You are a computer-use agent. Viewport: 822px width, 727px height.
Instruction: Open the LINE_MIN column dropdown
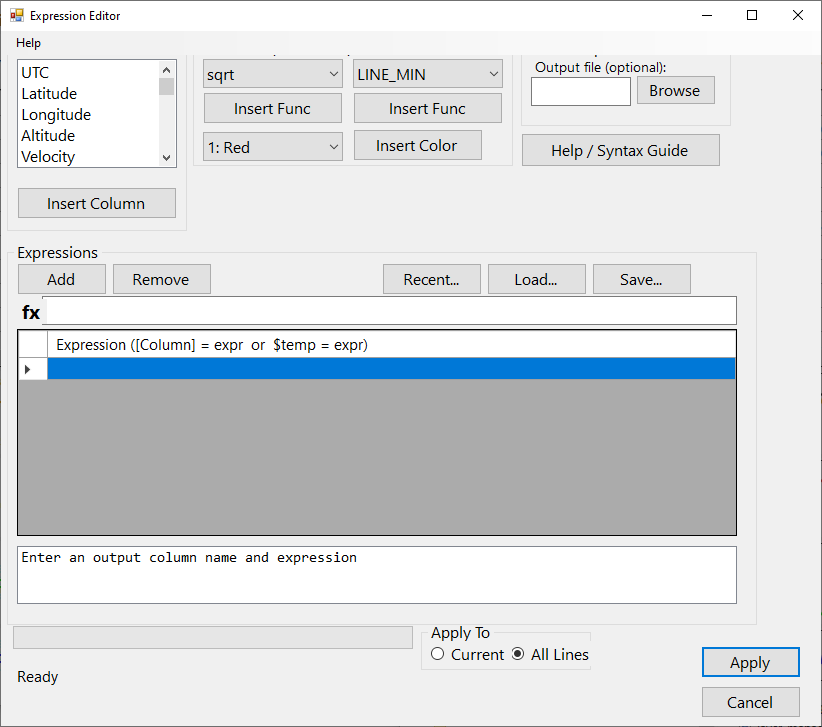point(427,73)
